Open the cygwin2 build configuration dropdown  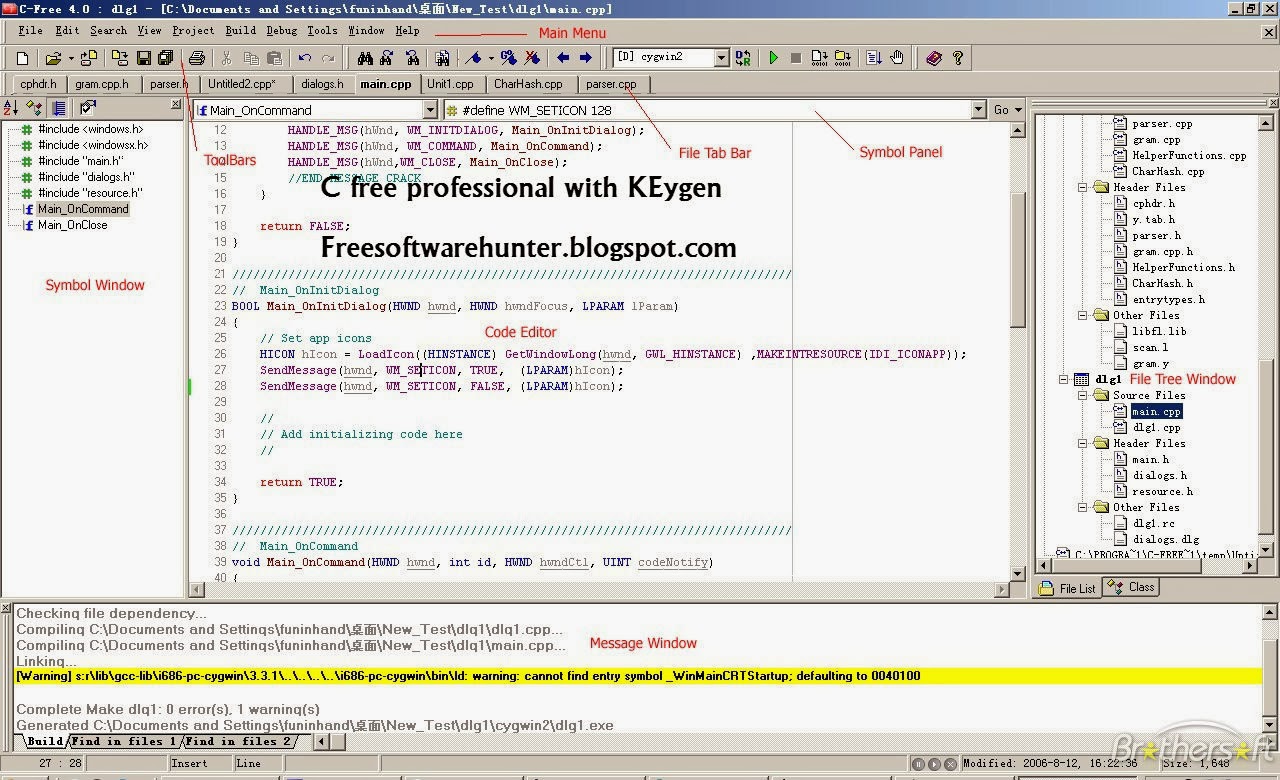(721, 58)
